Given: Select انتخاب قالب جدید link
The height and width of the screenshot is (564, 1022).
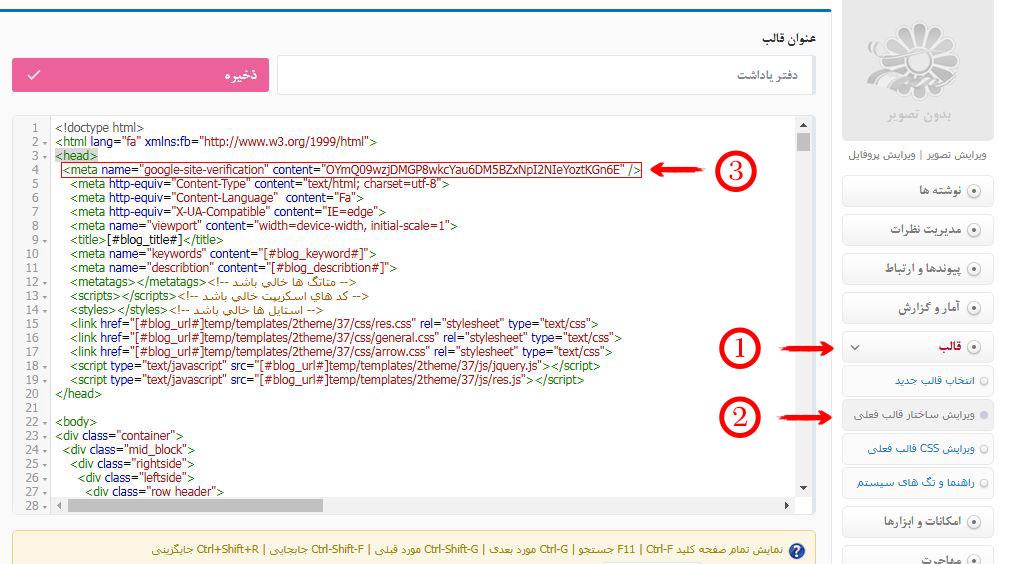Looking at the screenshot, I should coord(935,381).
